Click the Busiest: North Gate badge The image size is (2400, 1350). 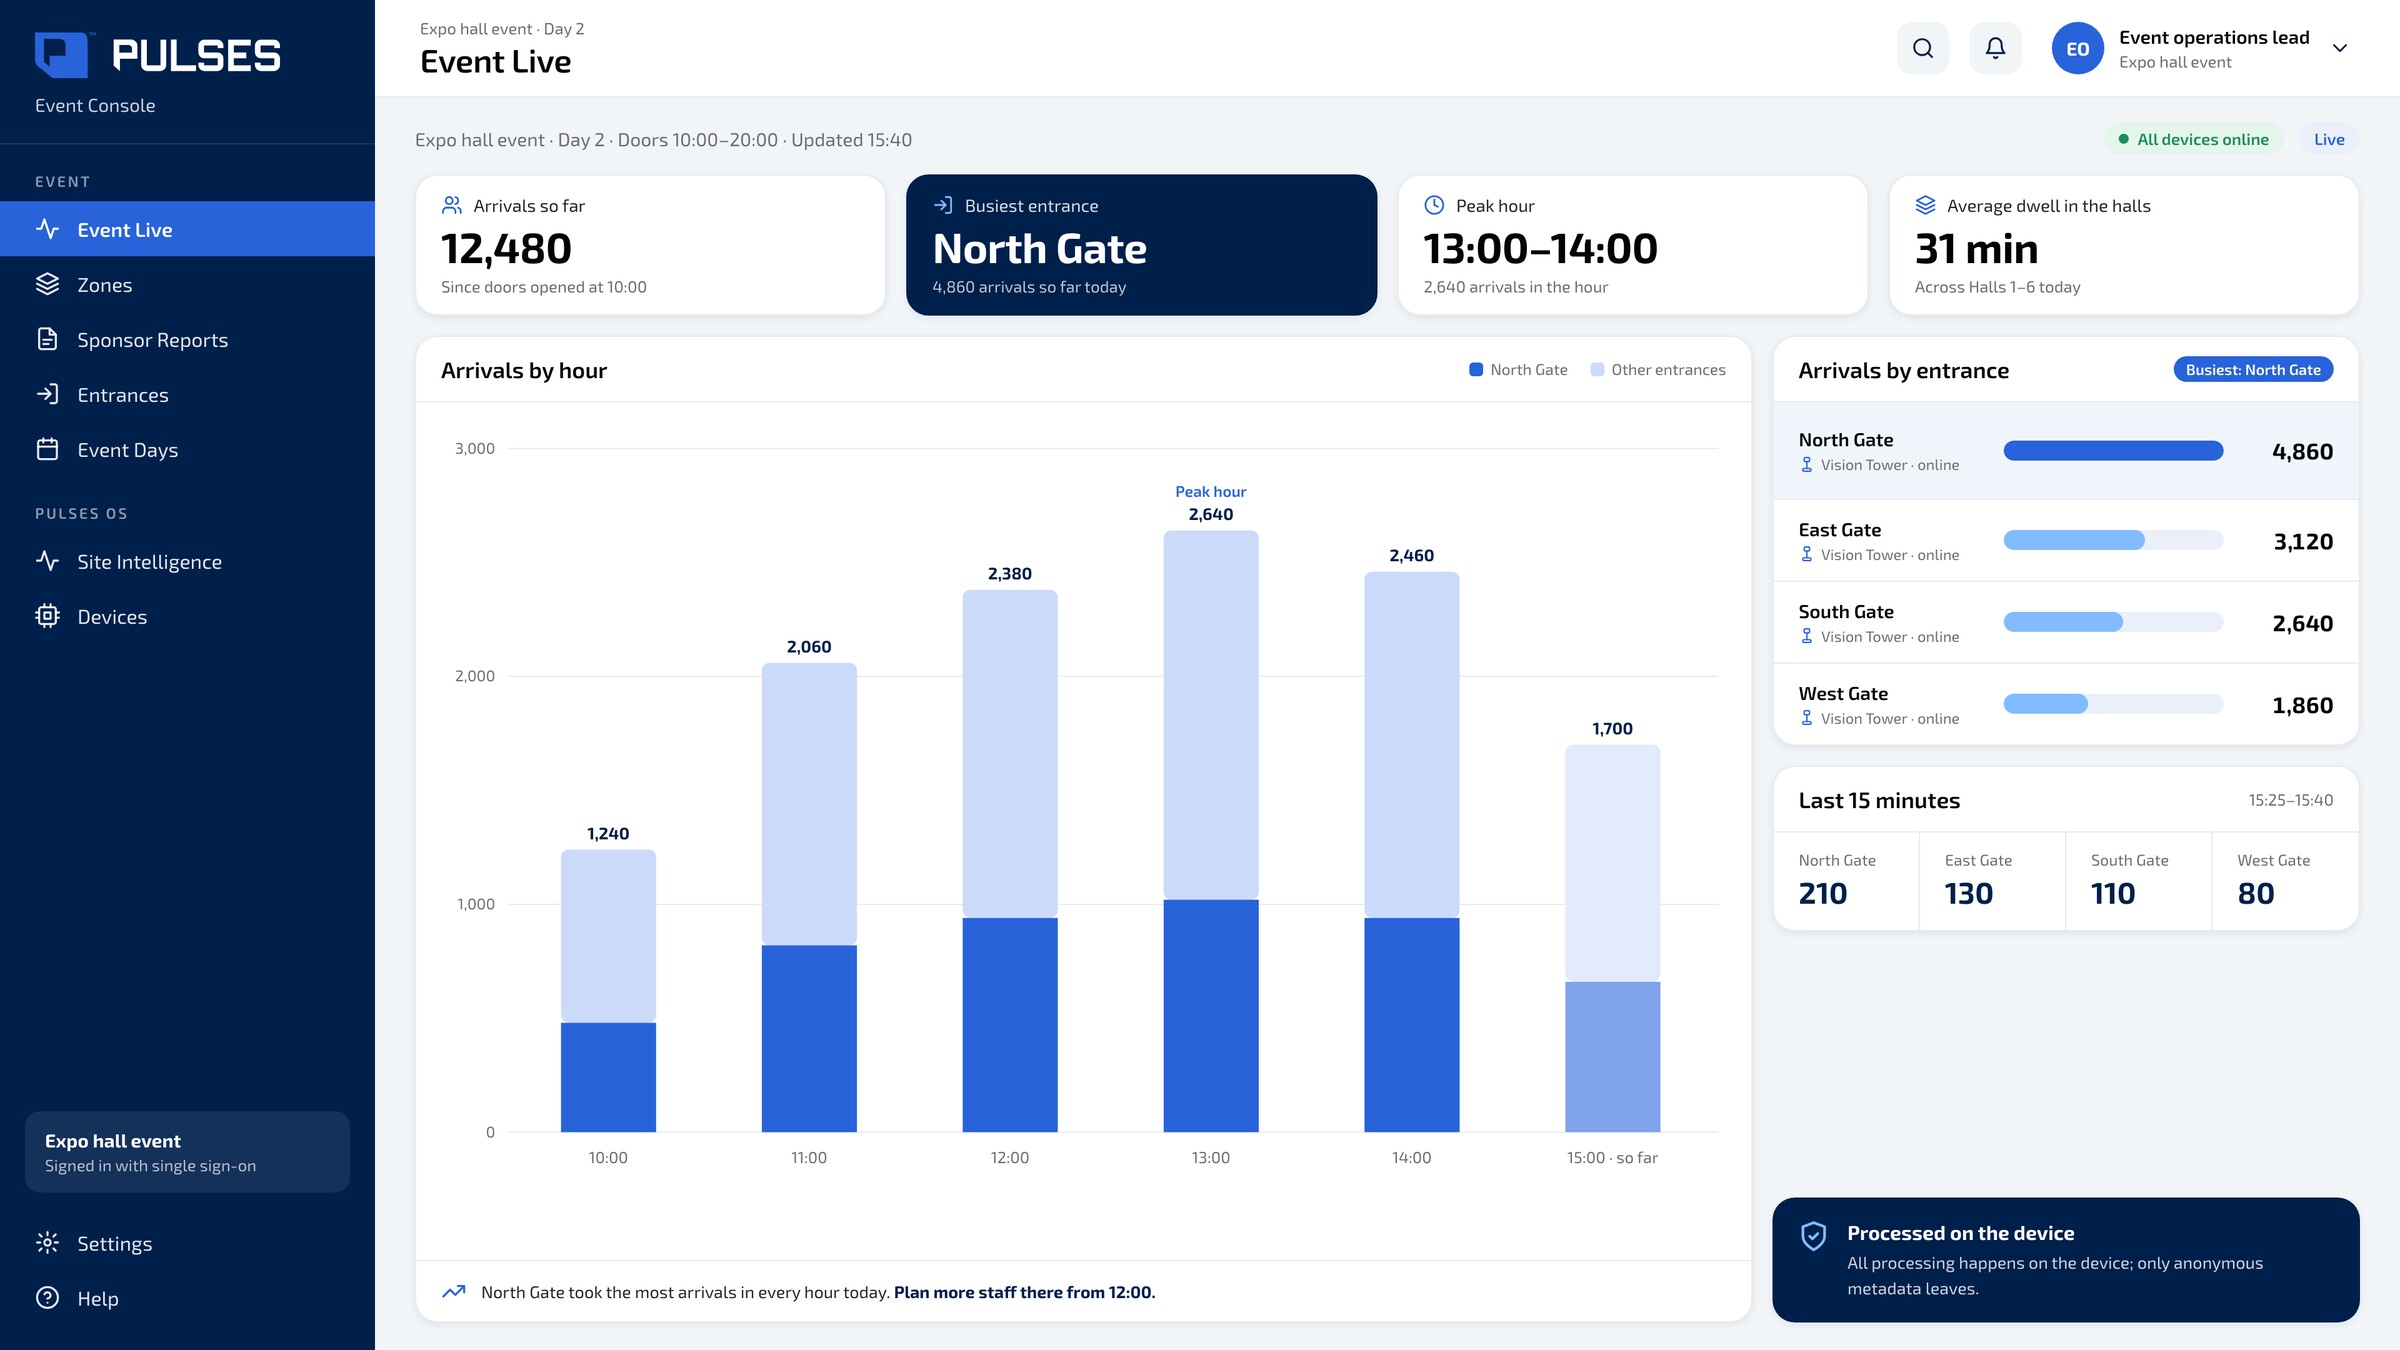pyautogui.click(x=2253, y=369)
